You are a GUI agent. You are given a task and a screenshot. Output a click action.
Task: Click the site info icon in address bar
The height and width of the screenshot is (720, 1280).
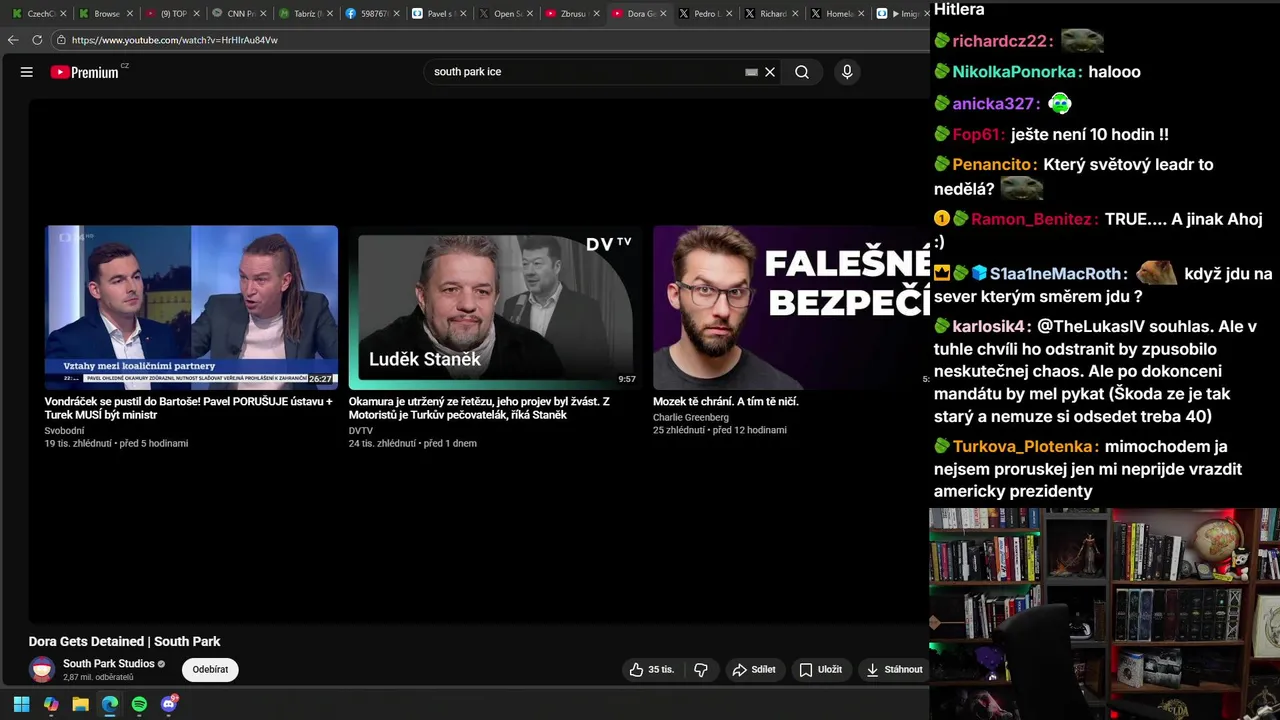[61, 40]
